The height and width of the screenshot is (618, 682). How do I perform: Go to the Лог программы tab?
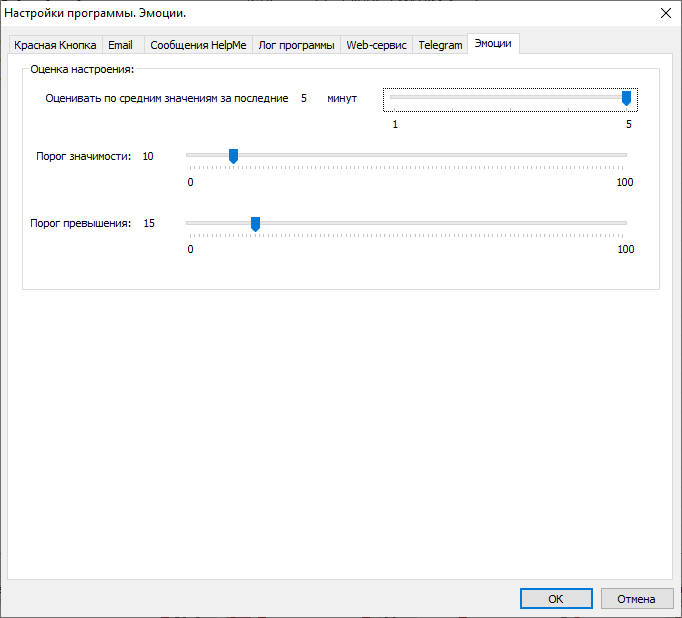295,45
